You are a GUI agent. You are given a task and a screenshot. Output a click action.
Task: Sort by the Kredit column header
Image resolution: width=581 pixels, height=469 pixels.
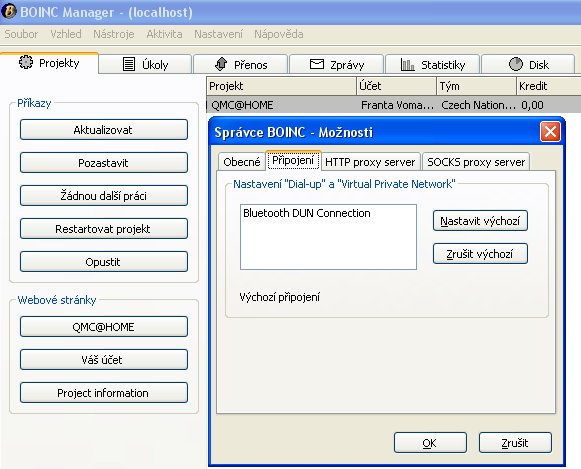548,86
